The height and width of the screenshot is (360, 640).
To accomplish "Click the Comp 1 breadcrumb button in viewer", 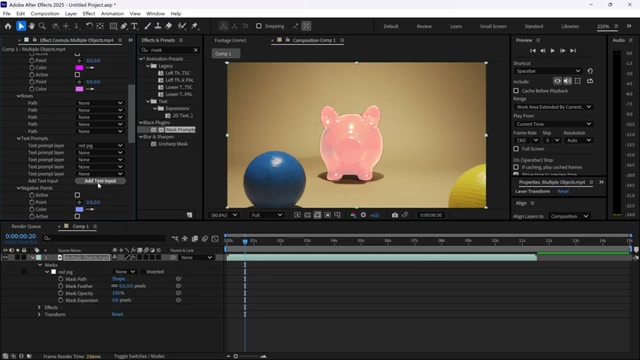I will click(x=226, y=53).
